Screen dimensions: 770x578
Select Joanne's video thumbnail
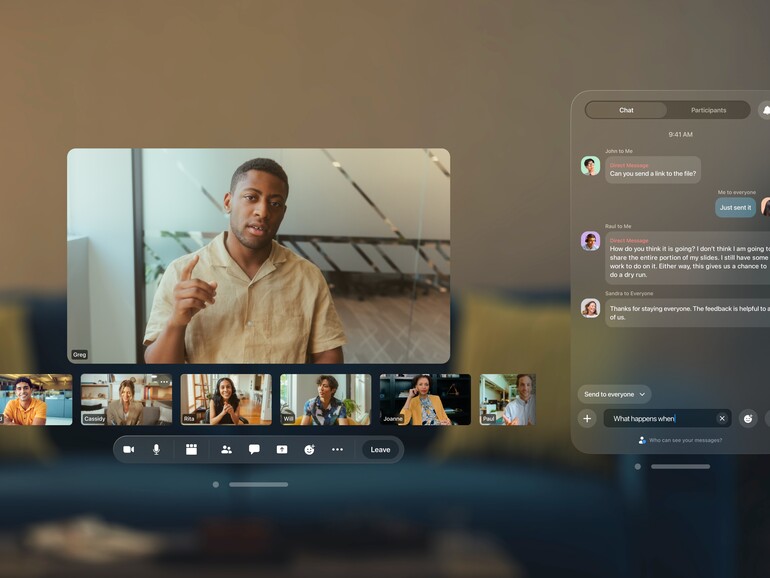pos(425,399)
